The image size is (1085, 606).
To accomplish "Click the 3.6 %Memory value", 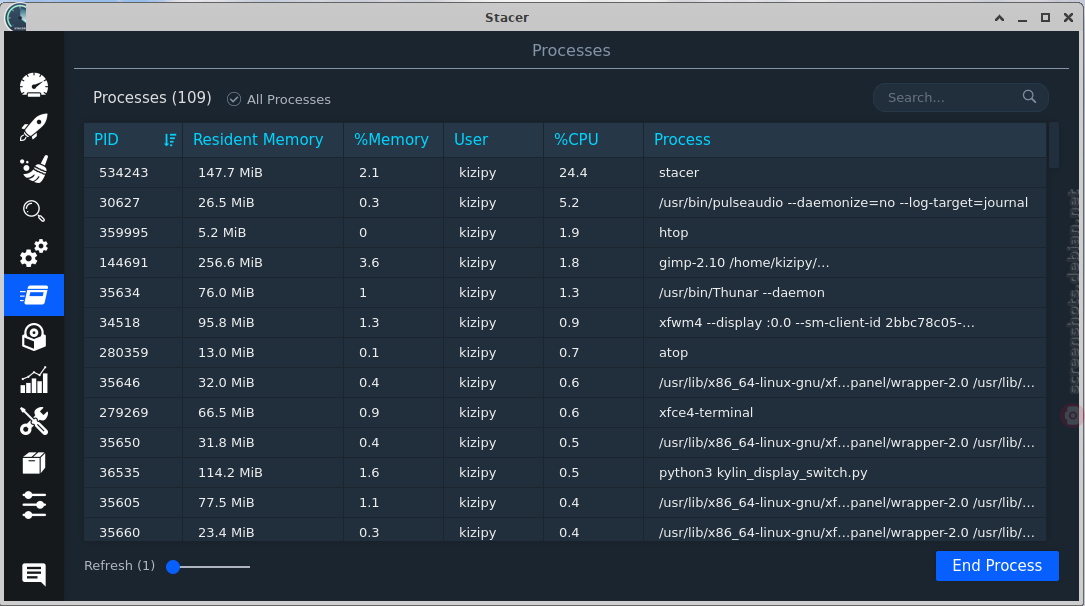I will point(369,263).
